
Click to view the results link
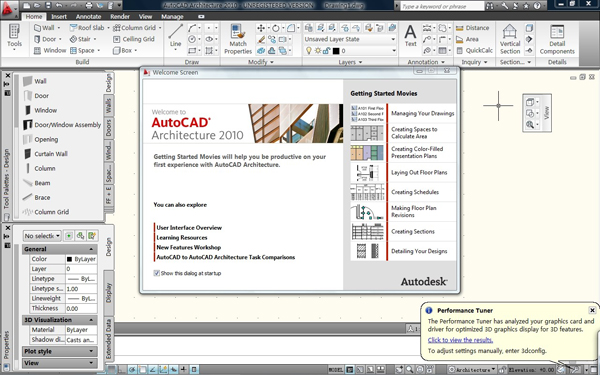(x=460, y=340)
